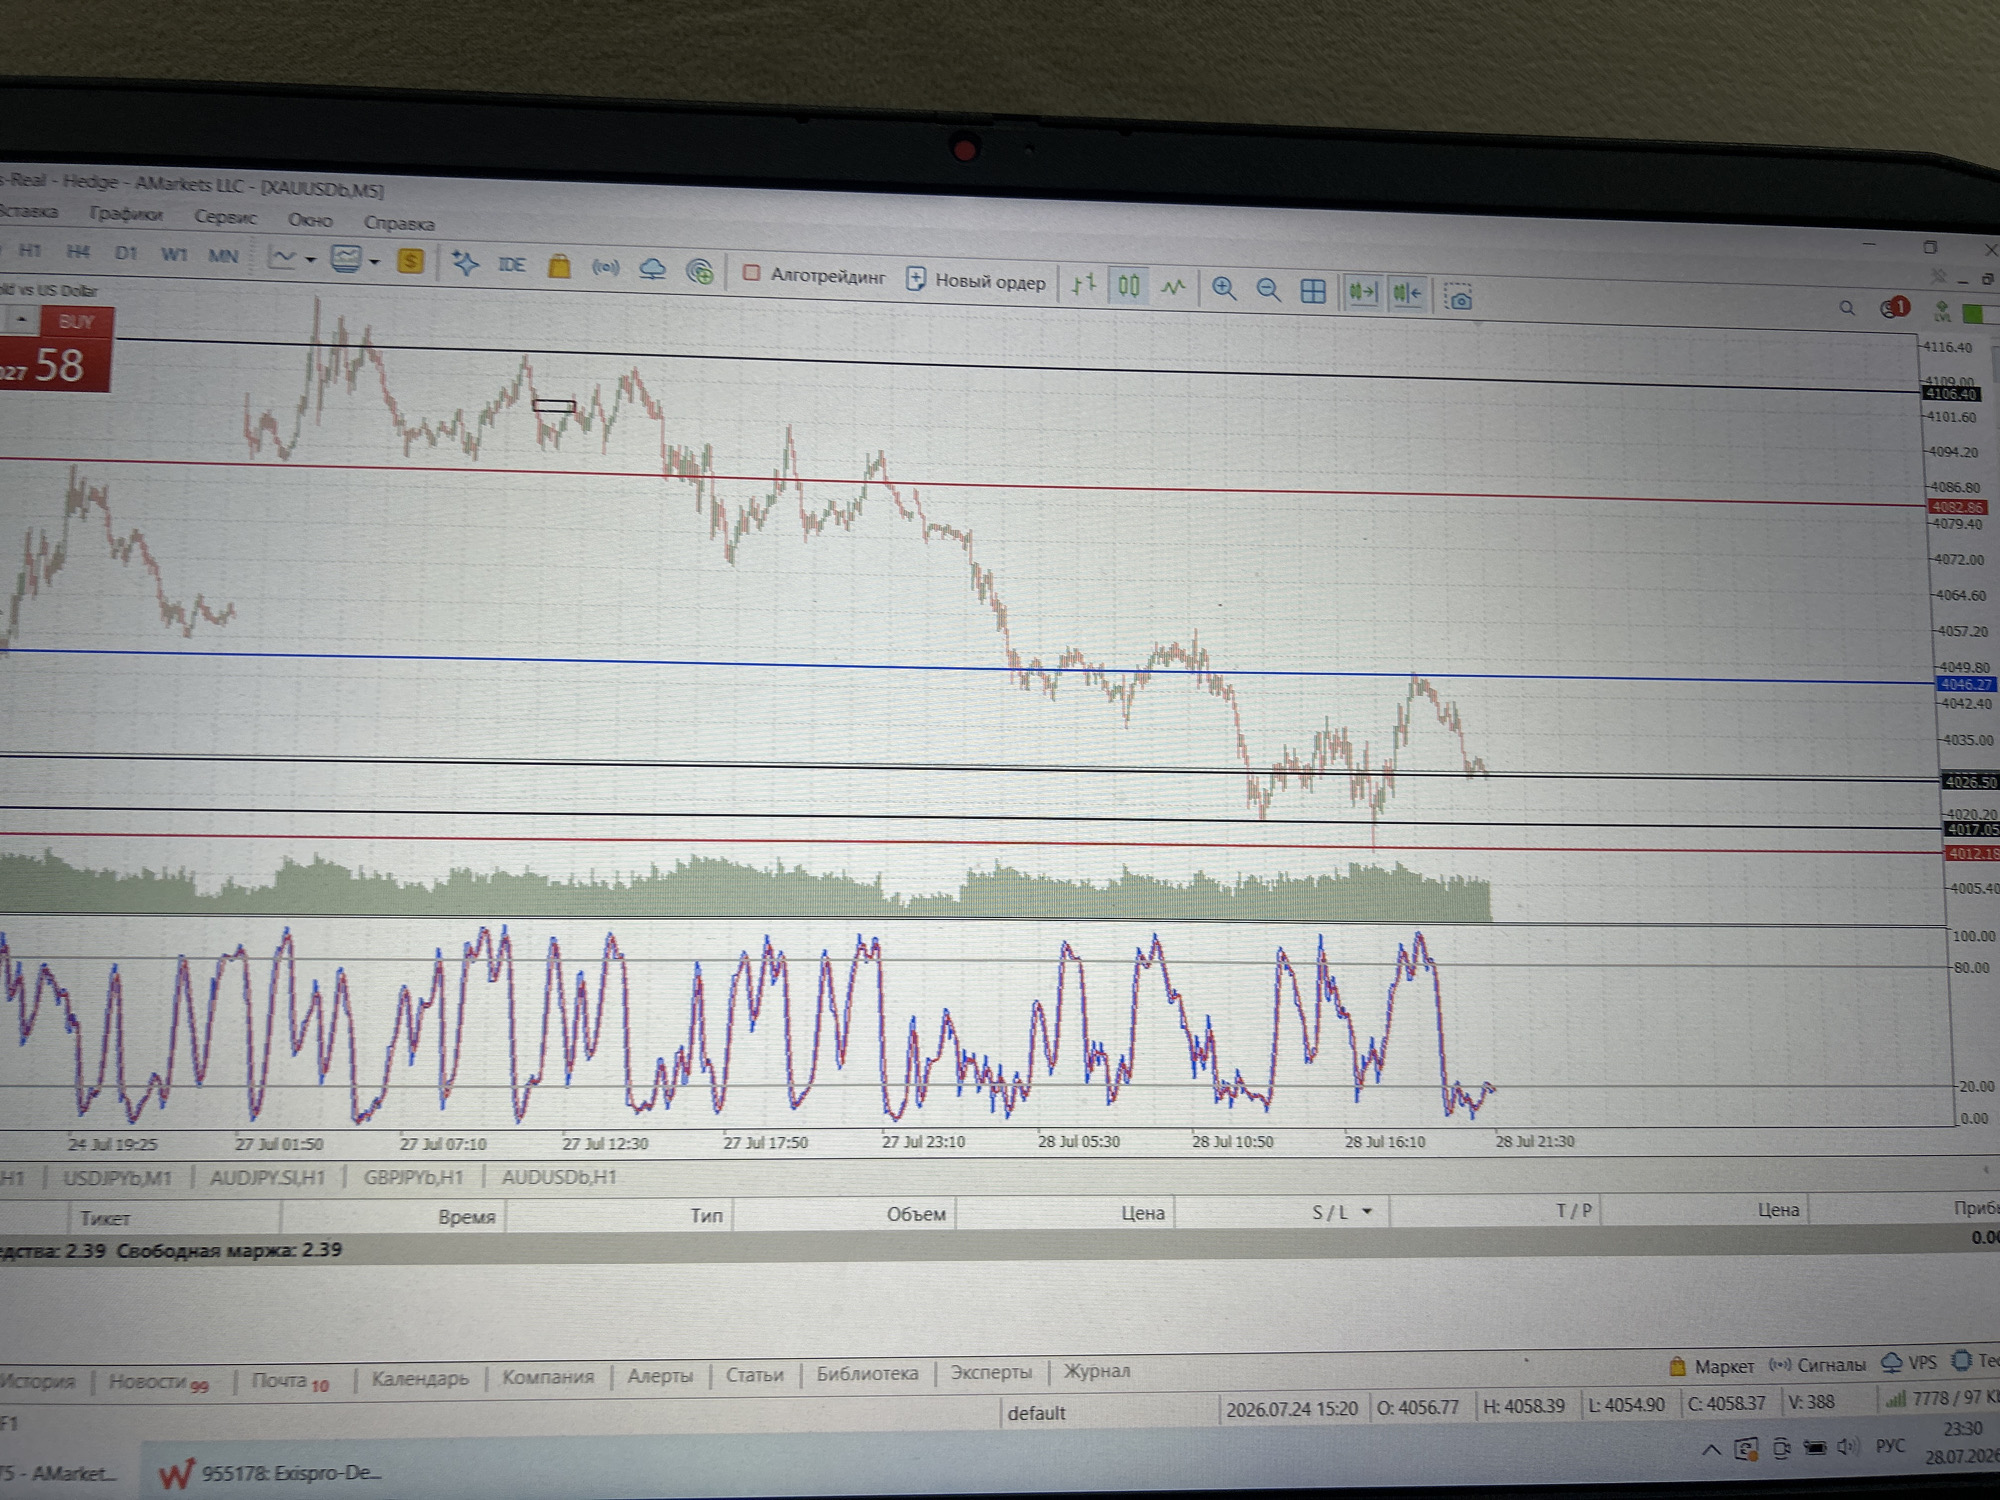Click the search magnifier icon
2000x1500 pixels.
point(1847,309)
